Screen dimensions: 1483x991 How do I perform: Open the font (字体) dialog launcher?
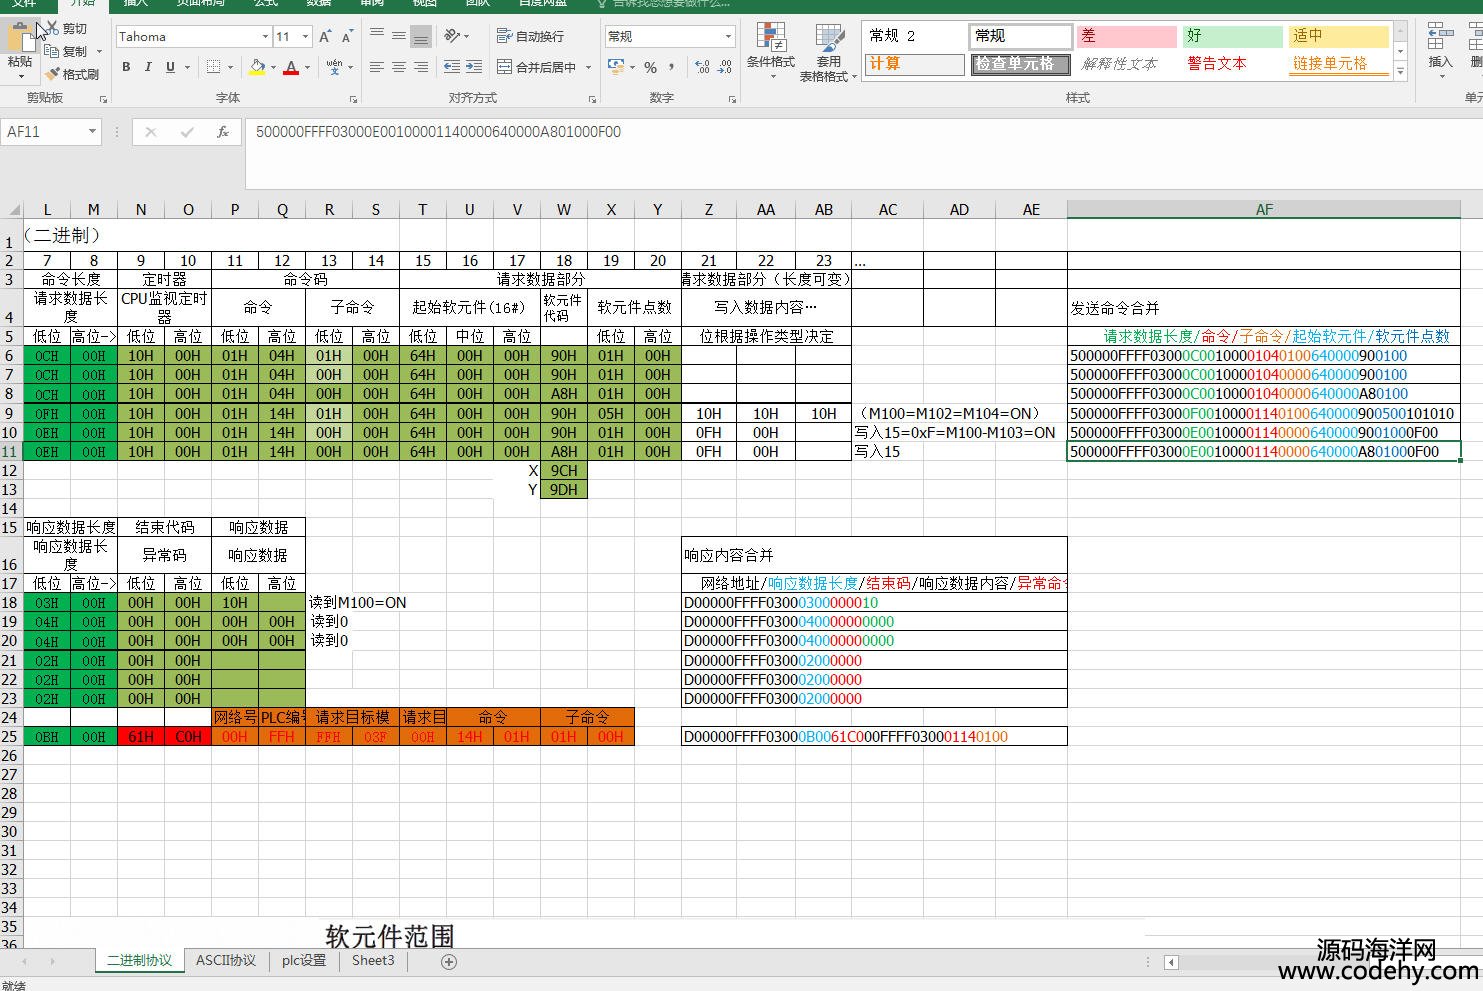click(353, 99)
